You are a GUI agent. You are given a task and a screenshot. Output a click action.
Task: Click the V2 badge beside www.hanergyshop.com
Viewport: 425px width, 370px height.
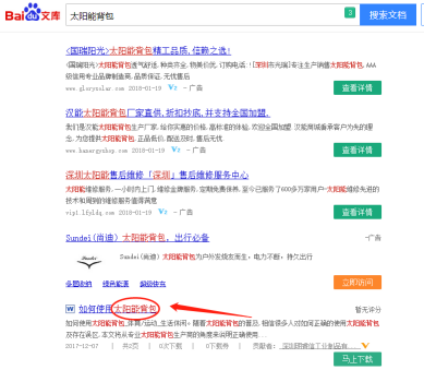pos(176,150)
